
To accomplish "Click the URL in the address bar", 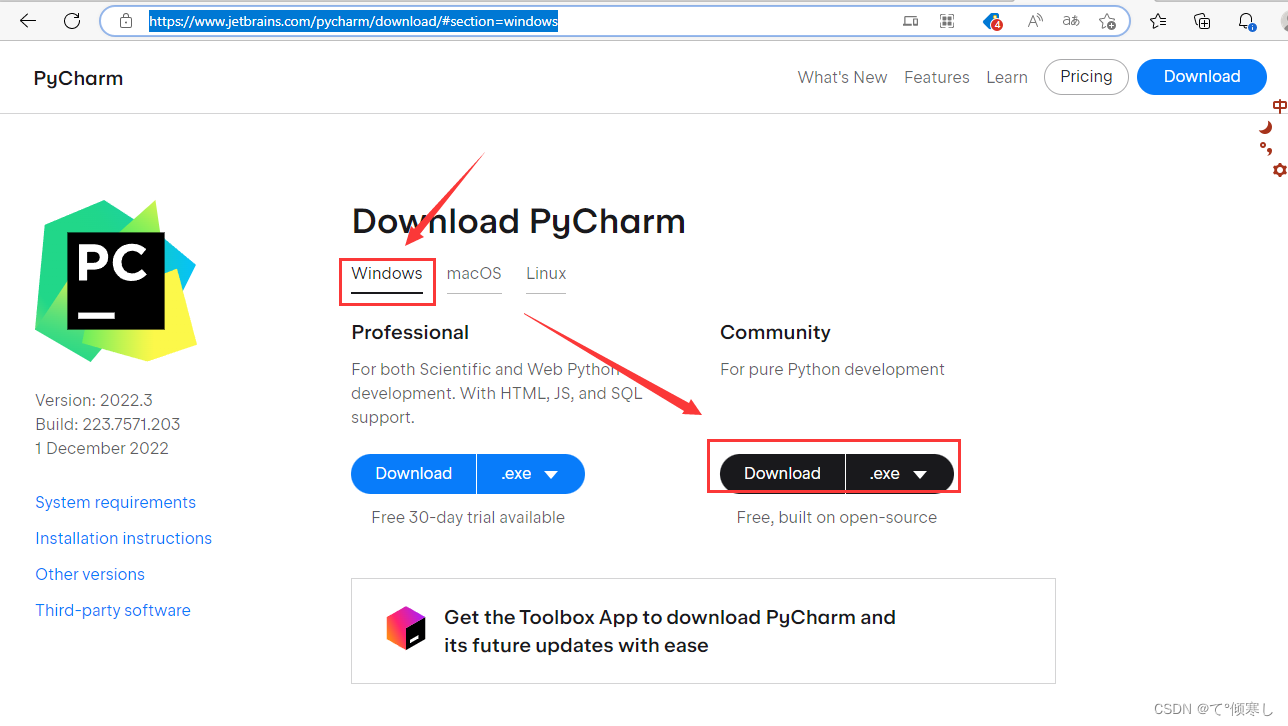I will (354, 20).
